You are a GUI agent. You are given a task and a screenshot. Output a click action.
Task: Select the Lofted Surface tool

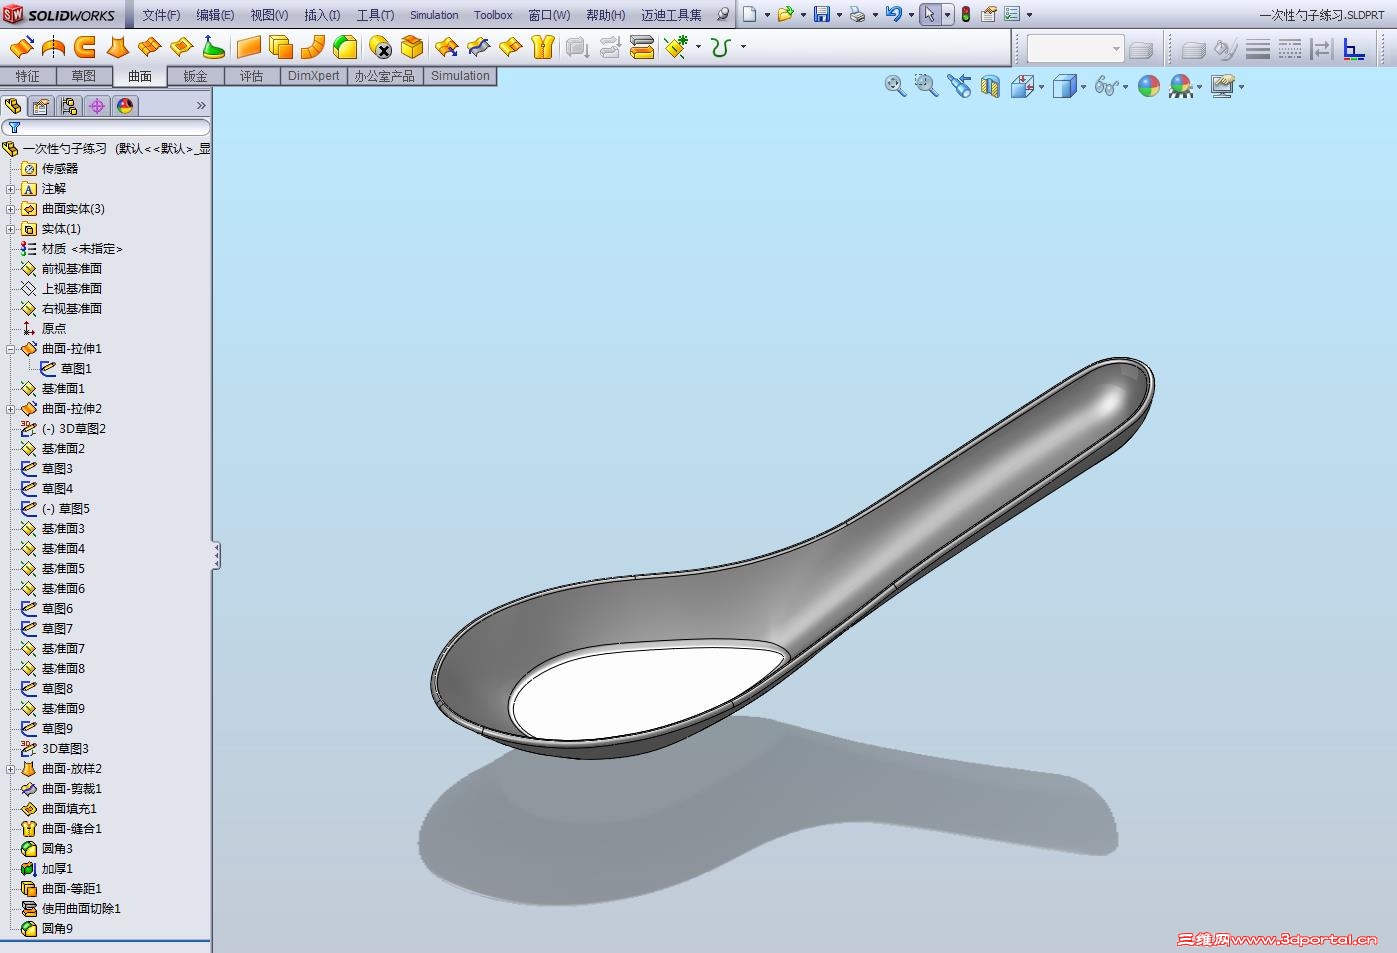[x=118, y=47]
